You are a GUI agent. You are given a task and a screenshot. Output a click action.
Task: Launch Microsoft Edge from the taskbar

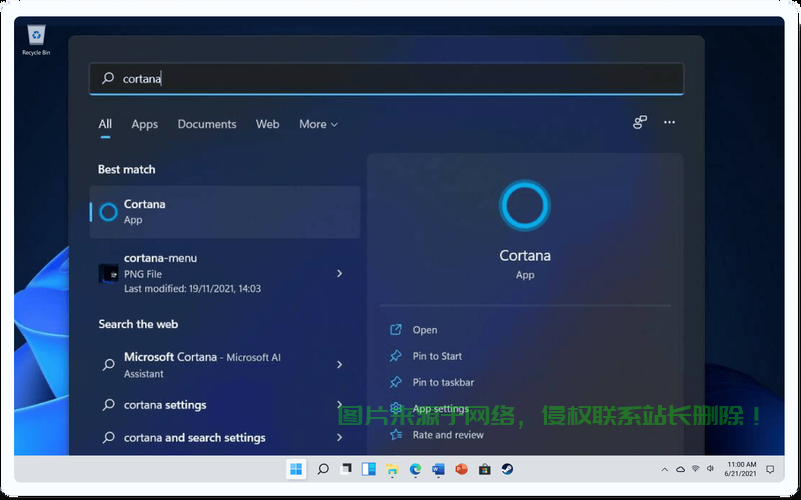point(415,469)
